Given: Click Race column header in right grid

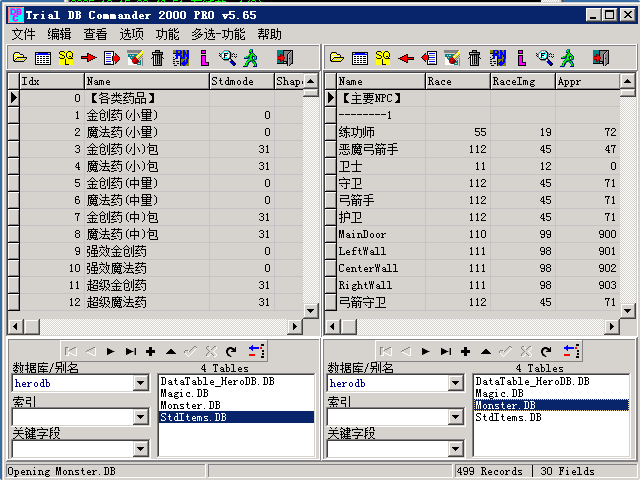Looking at the screenshot, I should pos(458,81).
